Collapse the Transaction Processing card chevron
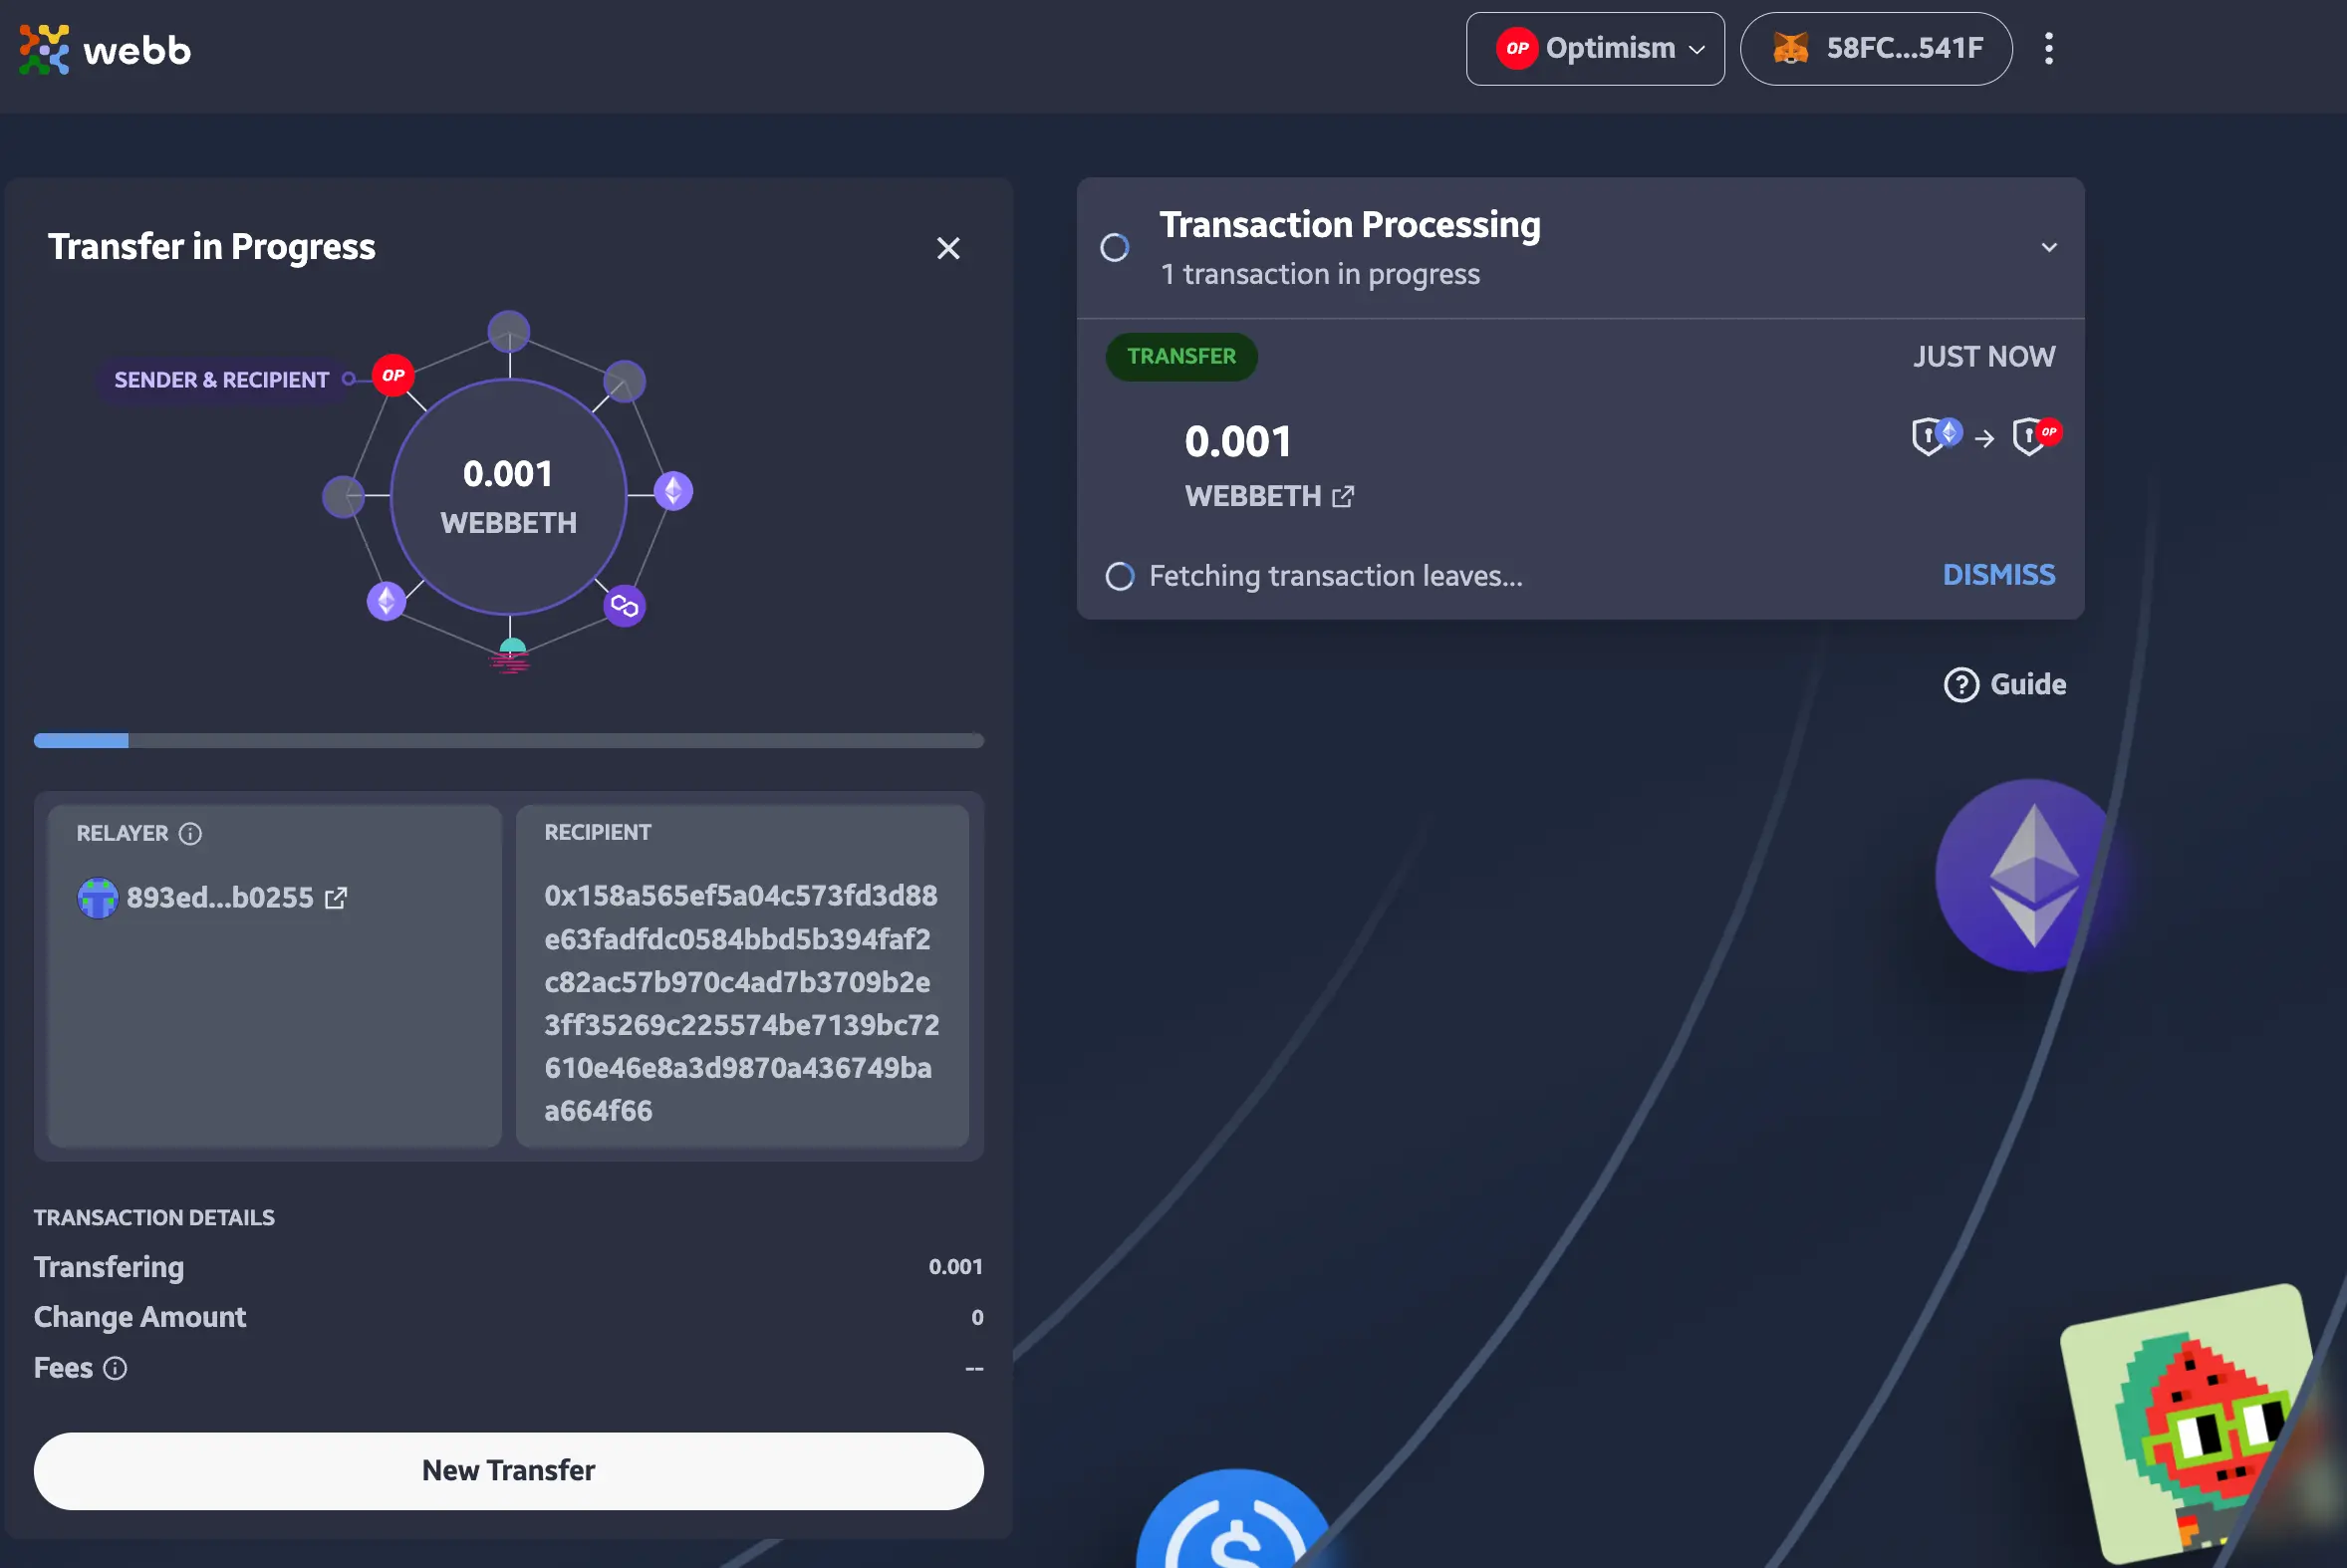This screenshot has height=1568, width=2347. [x=2049, y=247]
